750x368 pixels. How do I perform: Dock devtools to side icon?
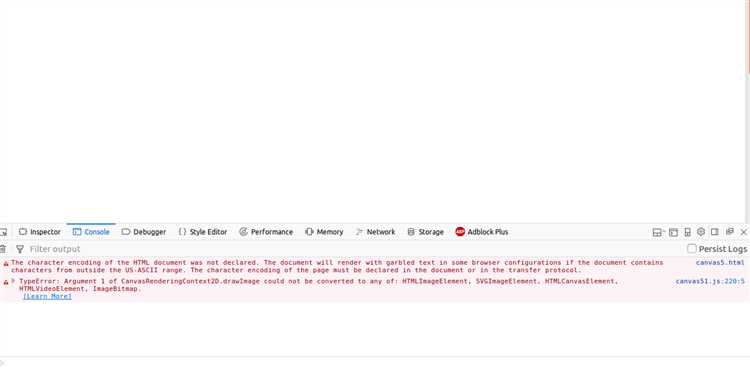715,232
